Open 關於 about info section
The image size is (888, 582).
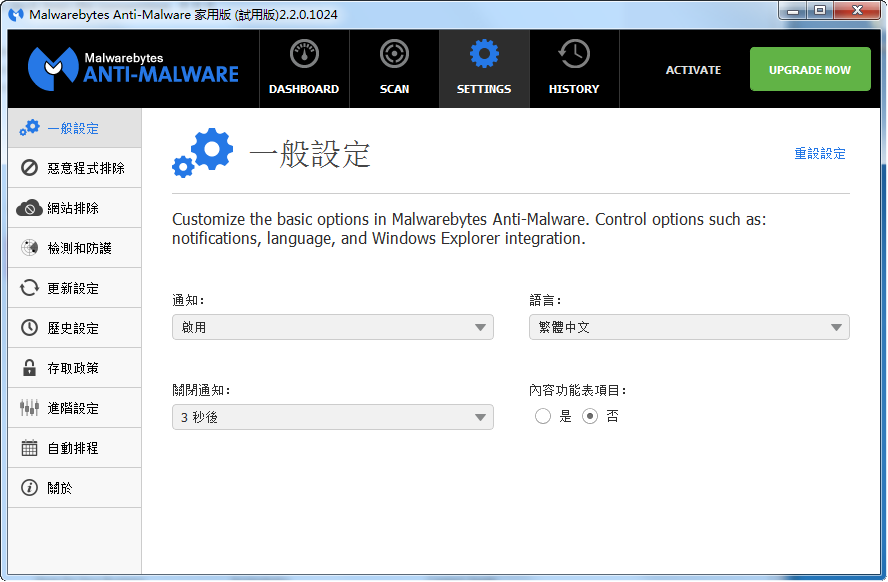coord(60,488)
